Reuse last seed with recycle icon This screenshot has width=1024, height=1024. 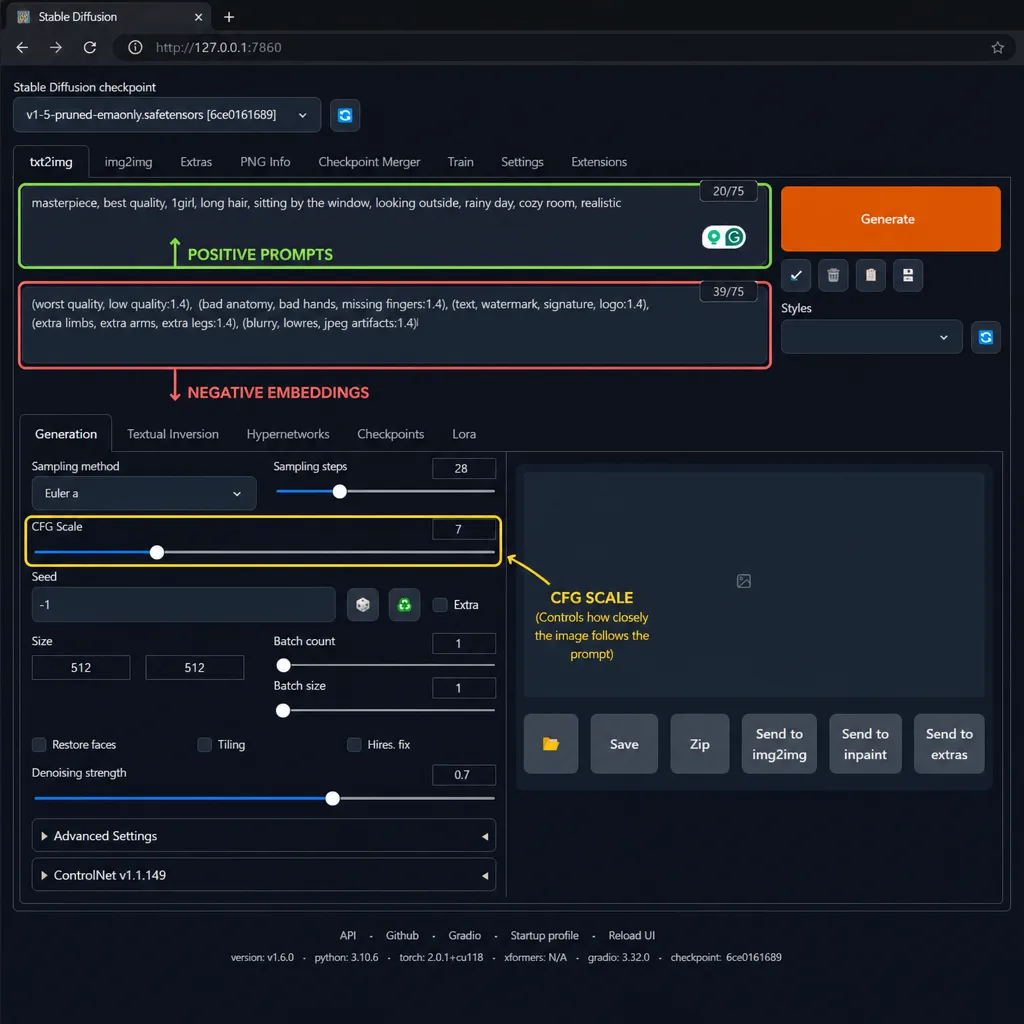(x=404, y=605)
